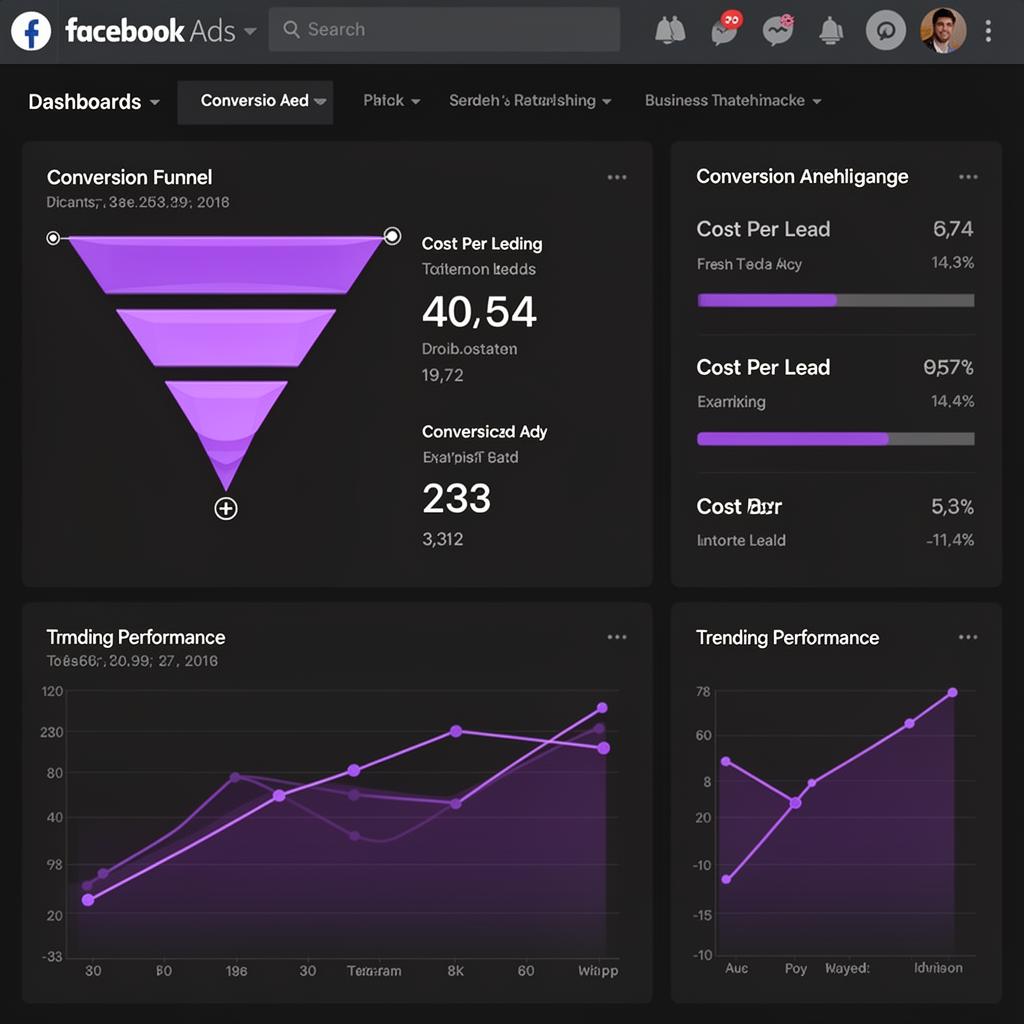Click the Idvison x-axis label
The height and width of the screenshot is (1024, 1024).
938,968
